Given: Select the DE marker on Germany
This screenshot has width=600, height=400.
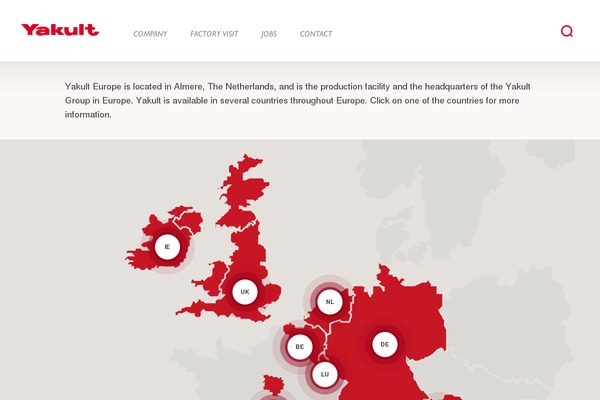Looking at the screenshot, I should pyautogui.click(x=385, y=344).
